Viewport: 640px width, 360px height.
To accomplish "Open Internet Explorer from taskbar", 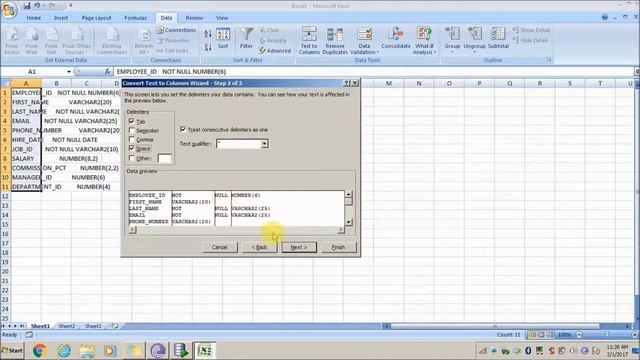I will tap(64, 350).
